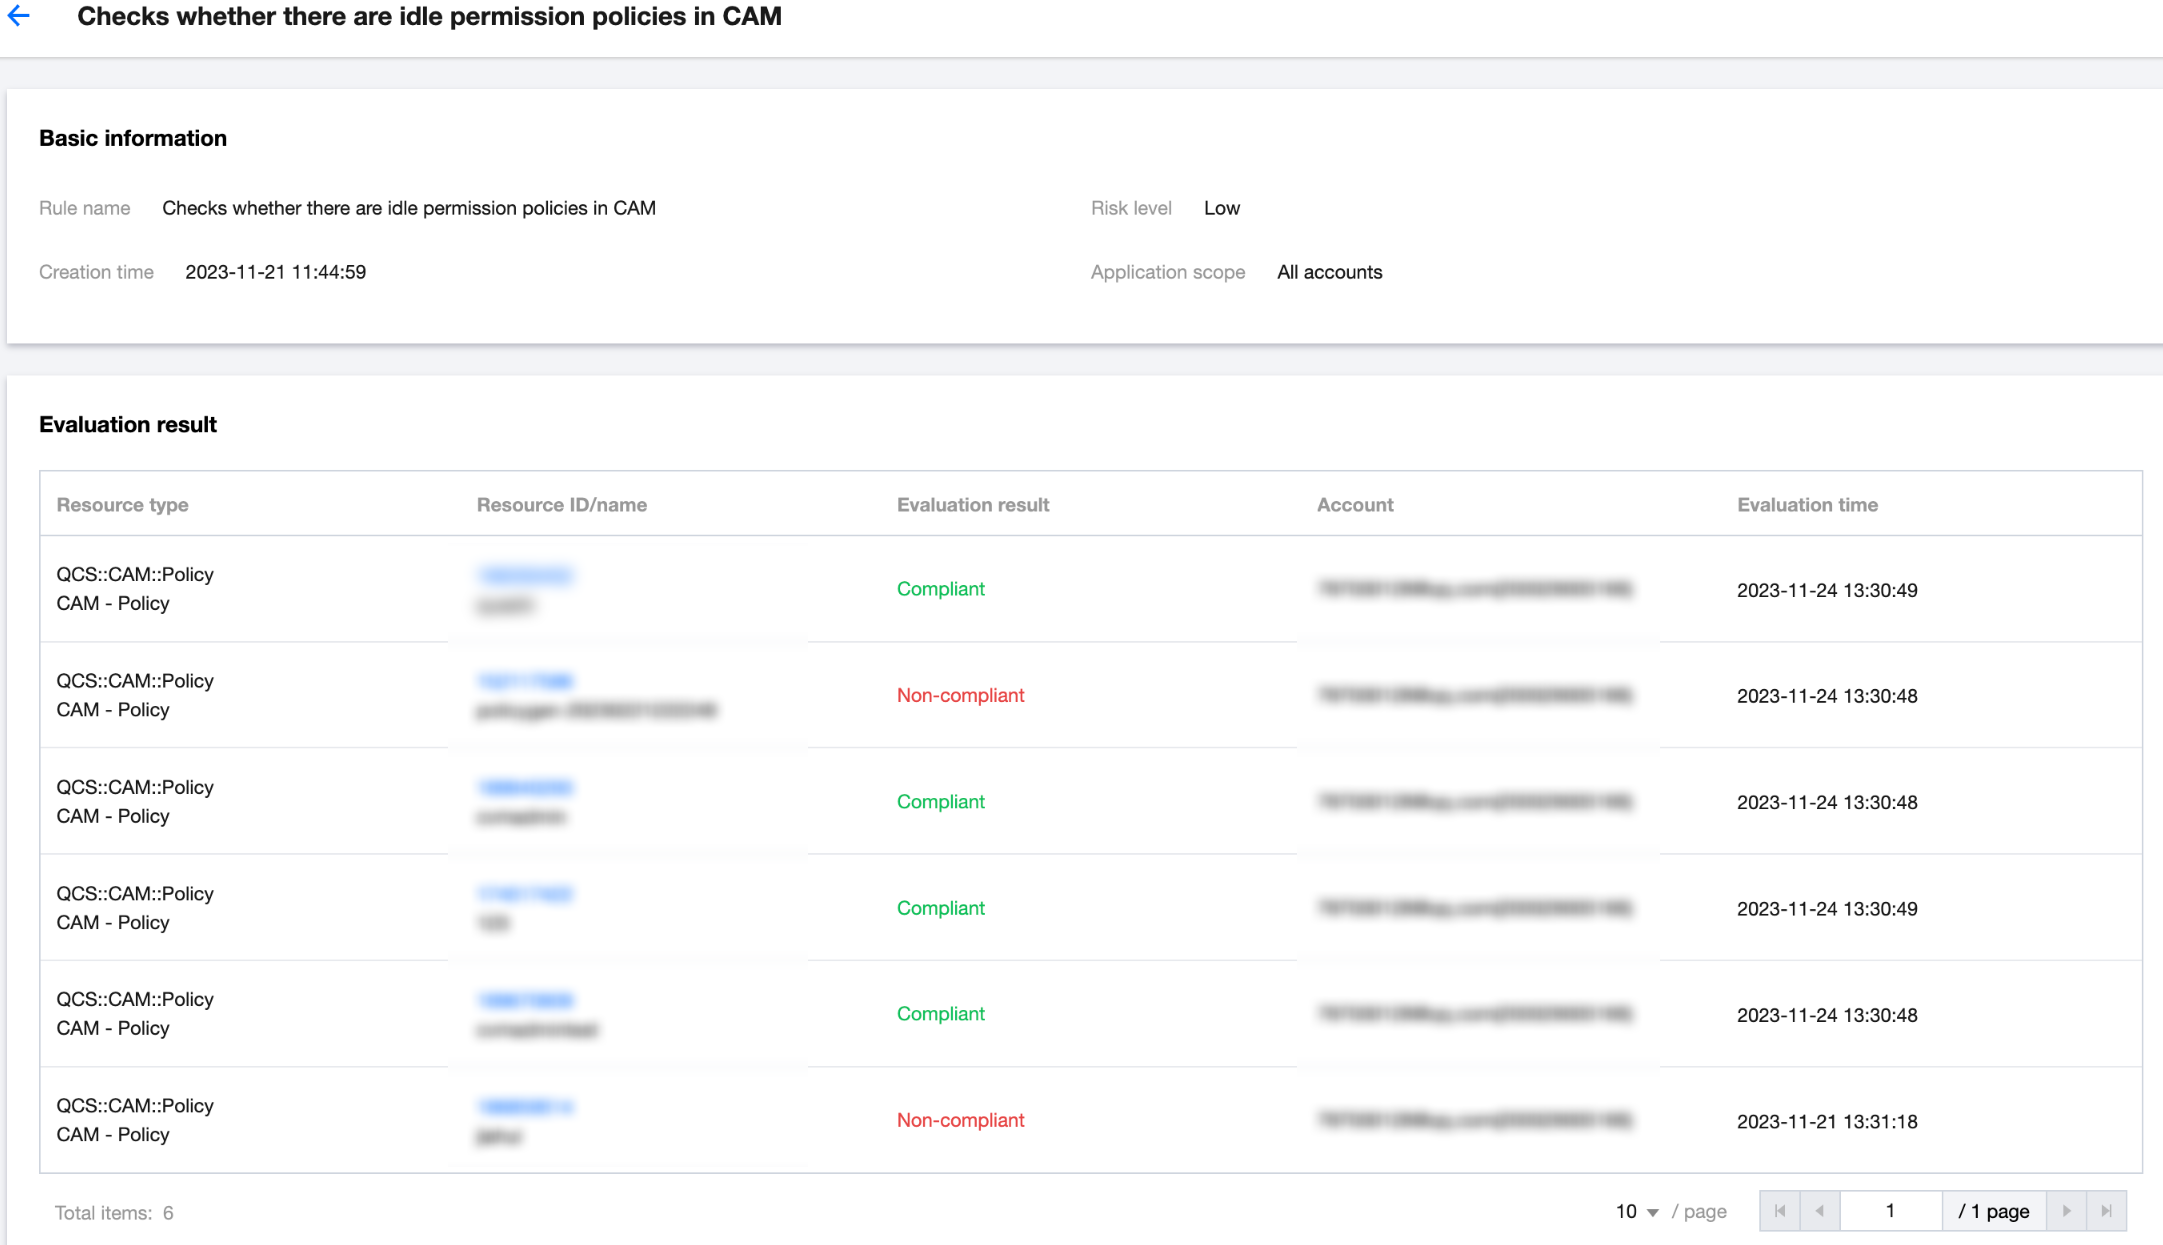Open resource ID link in fourth row
The width and height of the screenshot is (2163, 1245).
pos(525,894)
